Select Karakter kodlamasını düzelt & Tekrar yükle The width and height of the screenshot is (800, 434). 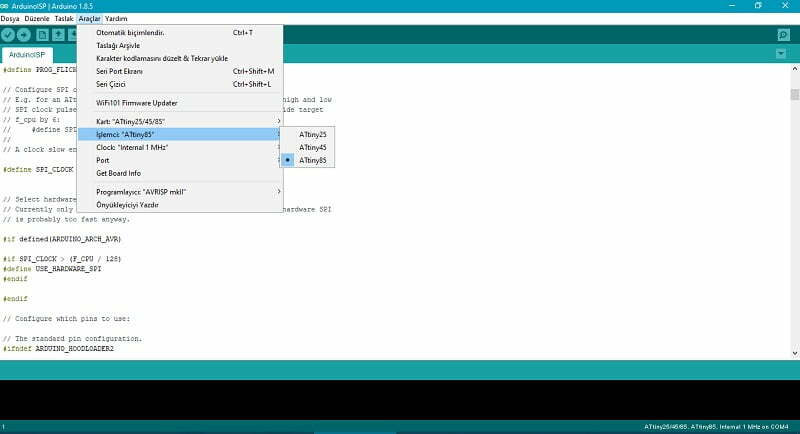click(x=180, y=59)
